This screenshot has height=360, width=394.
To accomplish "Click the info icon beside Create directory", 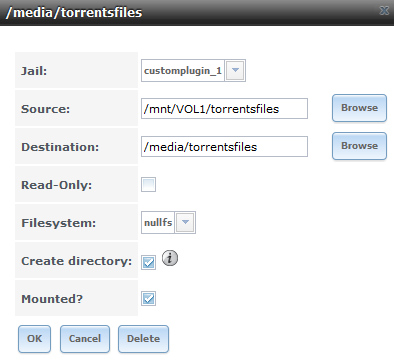I will (170, 258).
